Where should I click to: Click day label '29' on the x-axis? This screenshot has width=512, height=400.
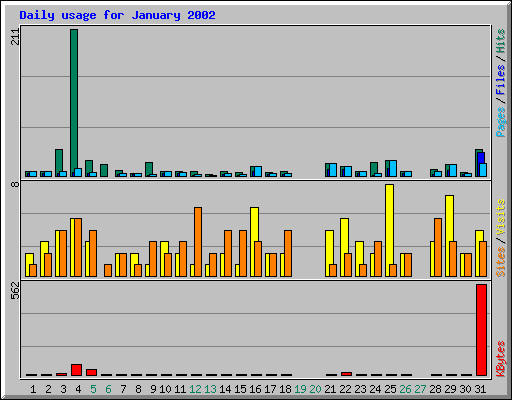(x=450, y=389)
